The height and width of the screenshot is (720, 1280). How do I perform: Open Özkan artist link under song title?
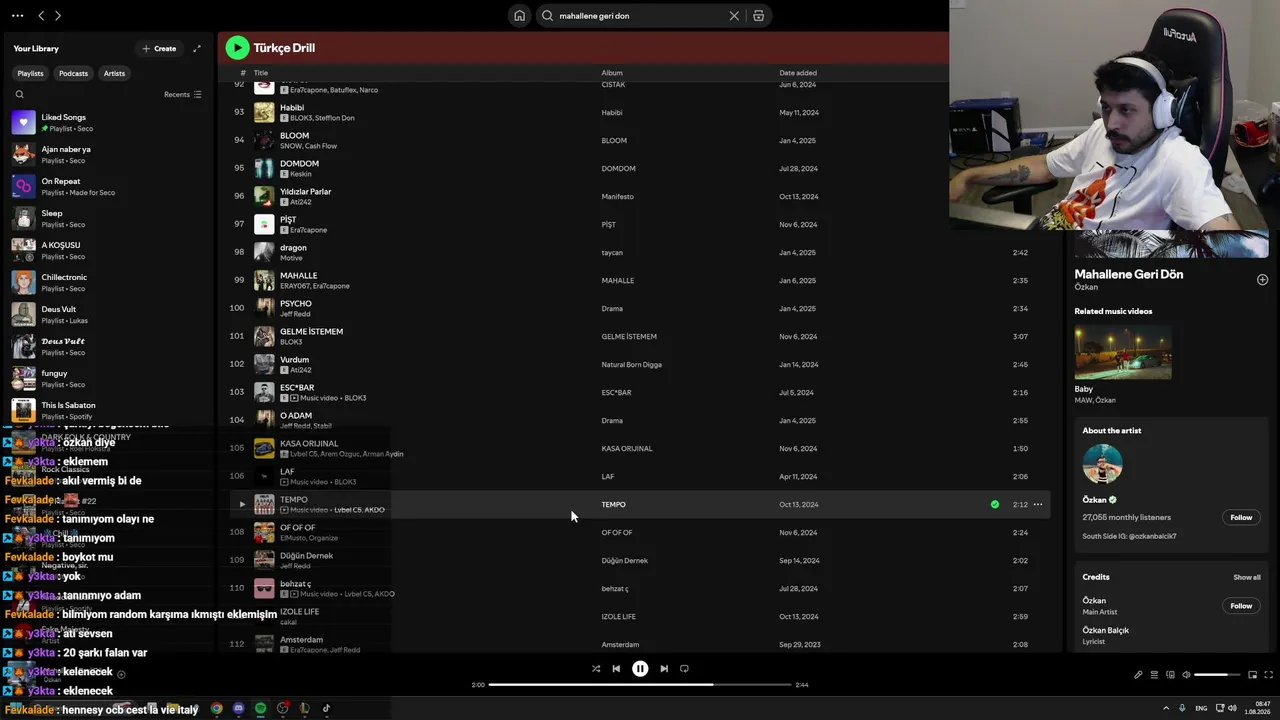pyautogui.click(x=1086, y=287)
